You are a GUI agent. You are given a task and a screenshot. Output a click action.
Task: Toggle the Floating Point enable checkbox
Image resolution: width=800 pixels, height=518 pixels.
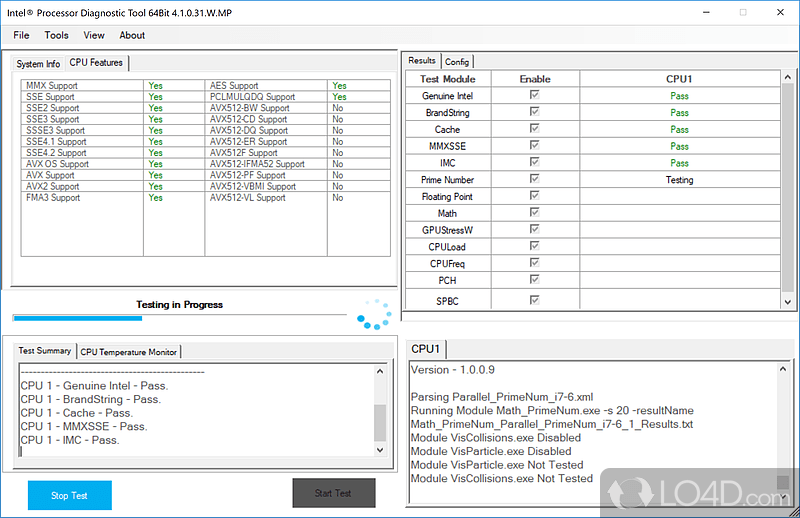pos(535,195)
